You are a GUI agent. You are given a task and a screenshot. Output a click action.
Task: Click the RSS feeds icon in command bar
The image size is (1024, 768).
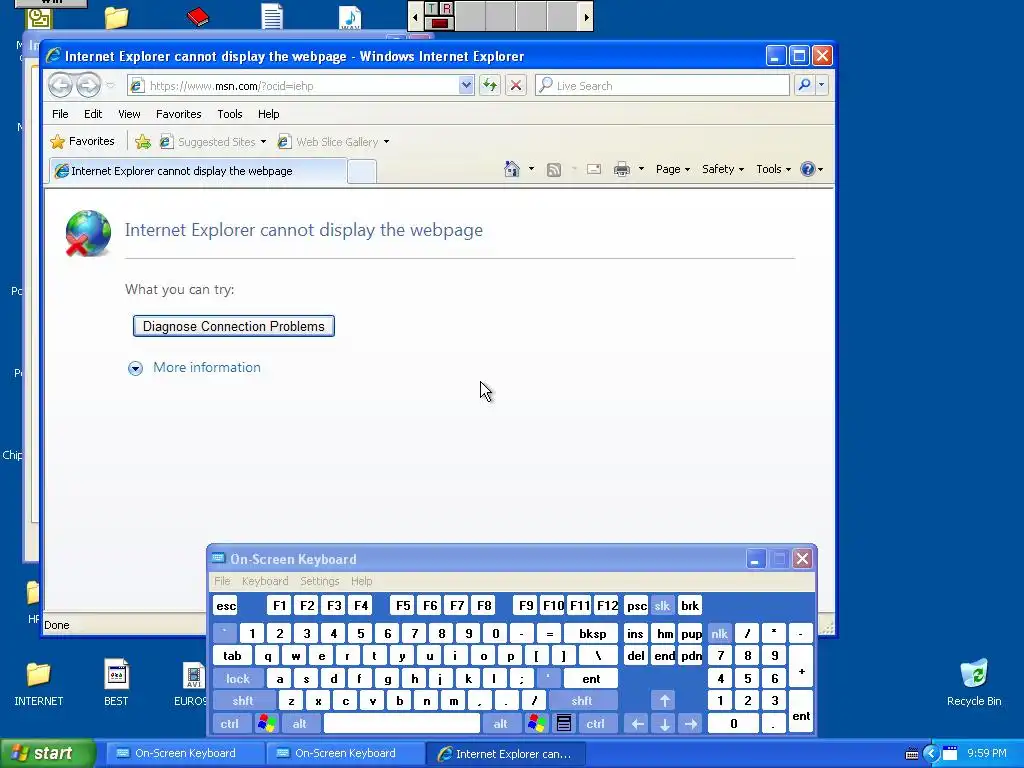554,170
